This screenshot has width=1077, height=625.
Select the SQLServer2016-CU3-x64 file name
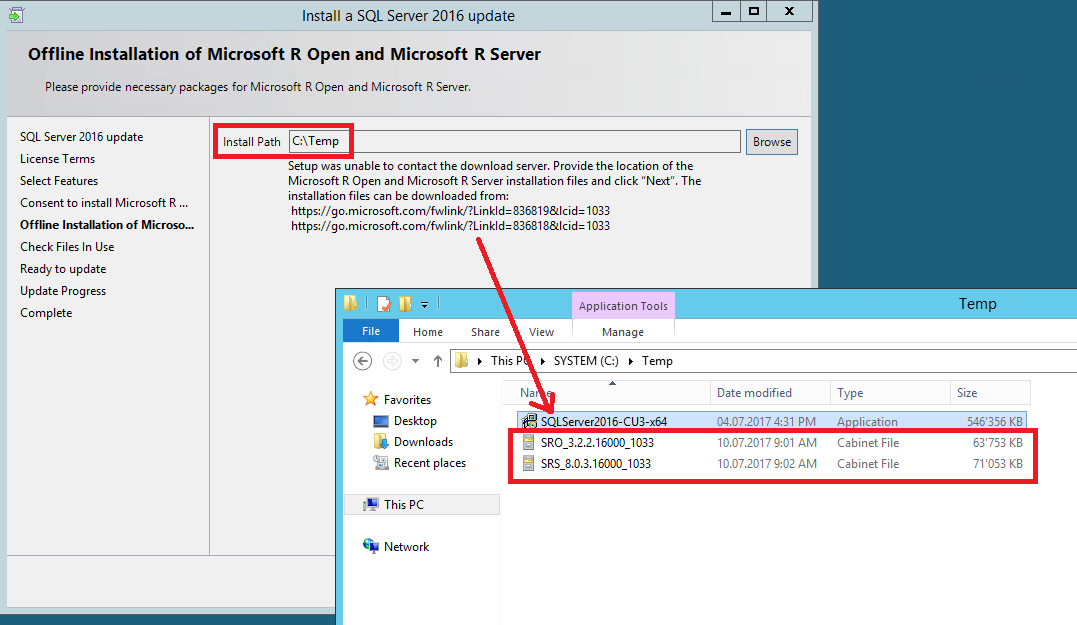(x=603, y=422)
